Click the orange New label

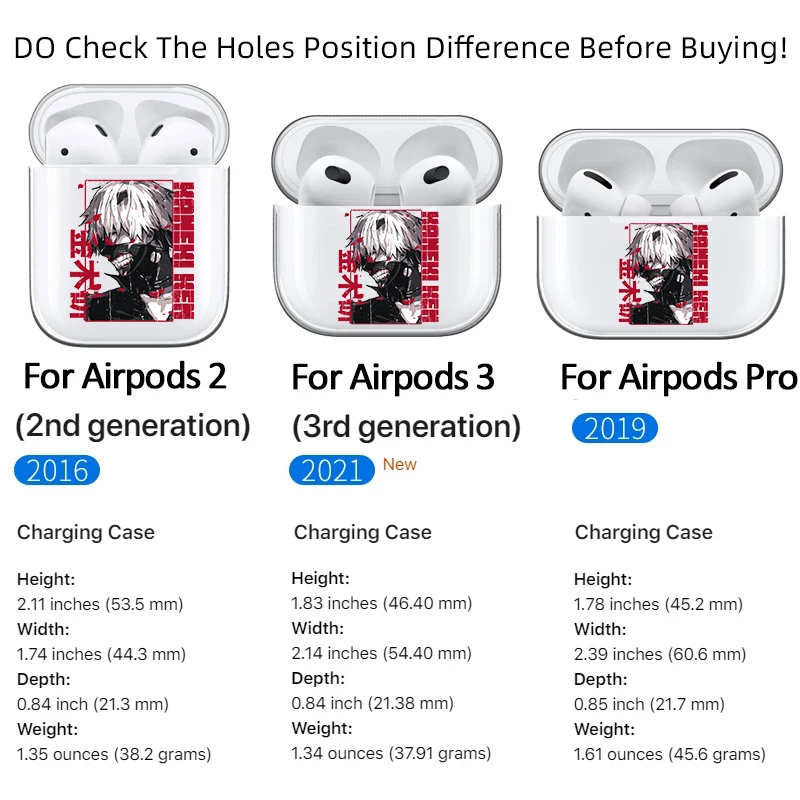pyautogui.click(x=400, y=464)
